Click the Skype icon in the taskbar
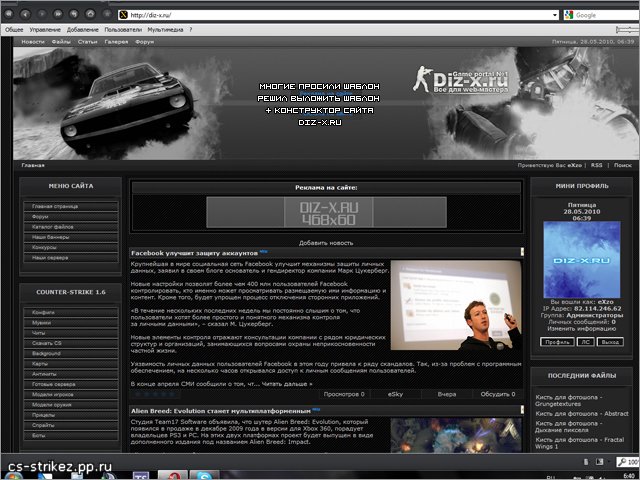Screen dimensions: 640x480 (204, 476)
